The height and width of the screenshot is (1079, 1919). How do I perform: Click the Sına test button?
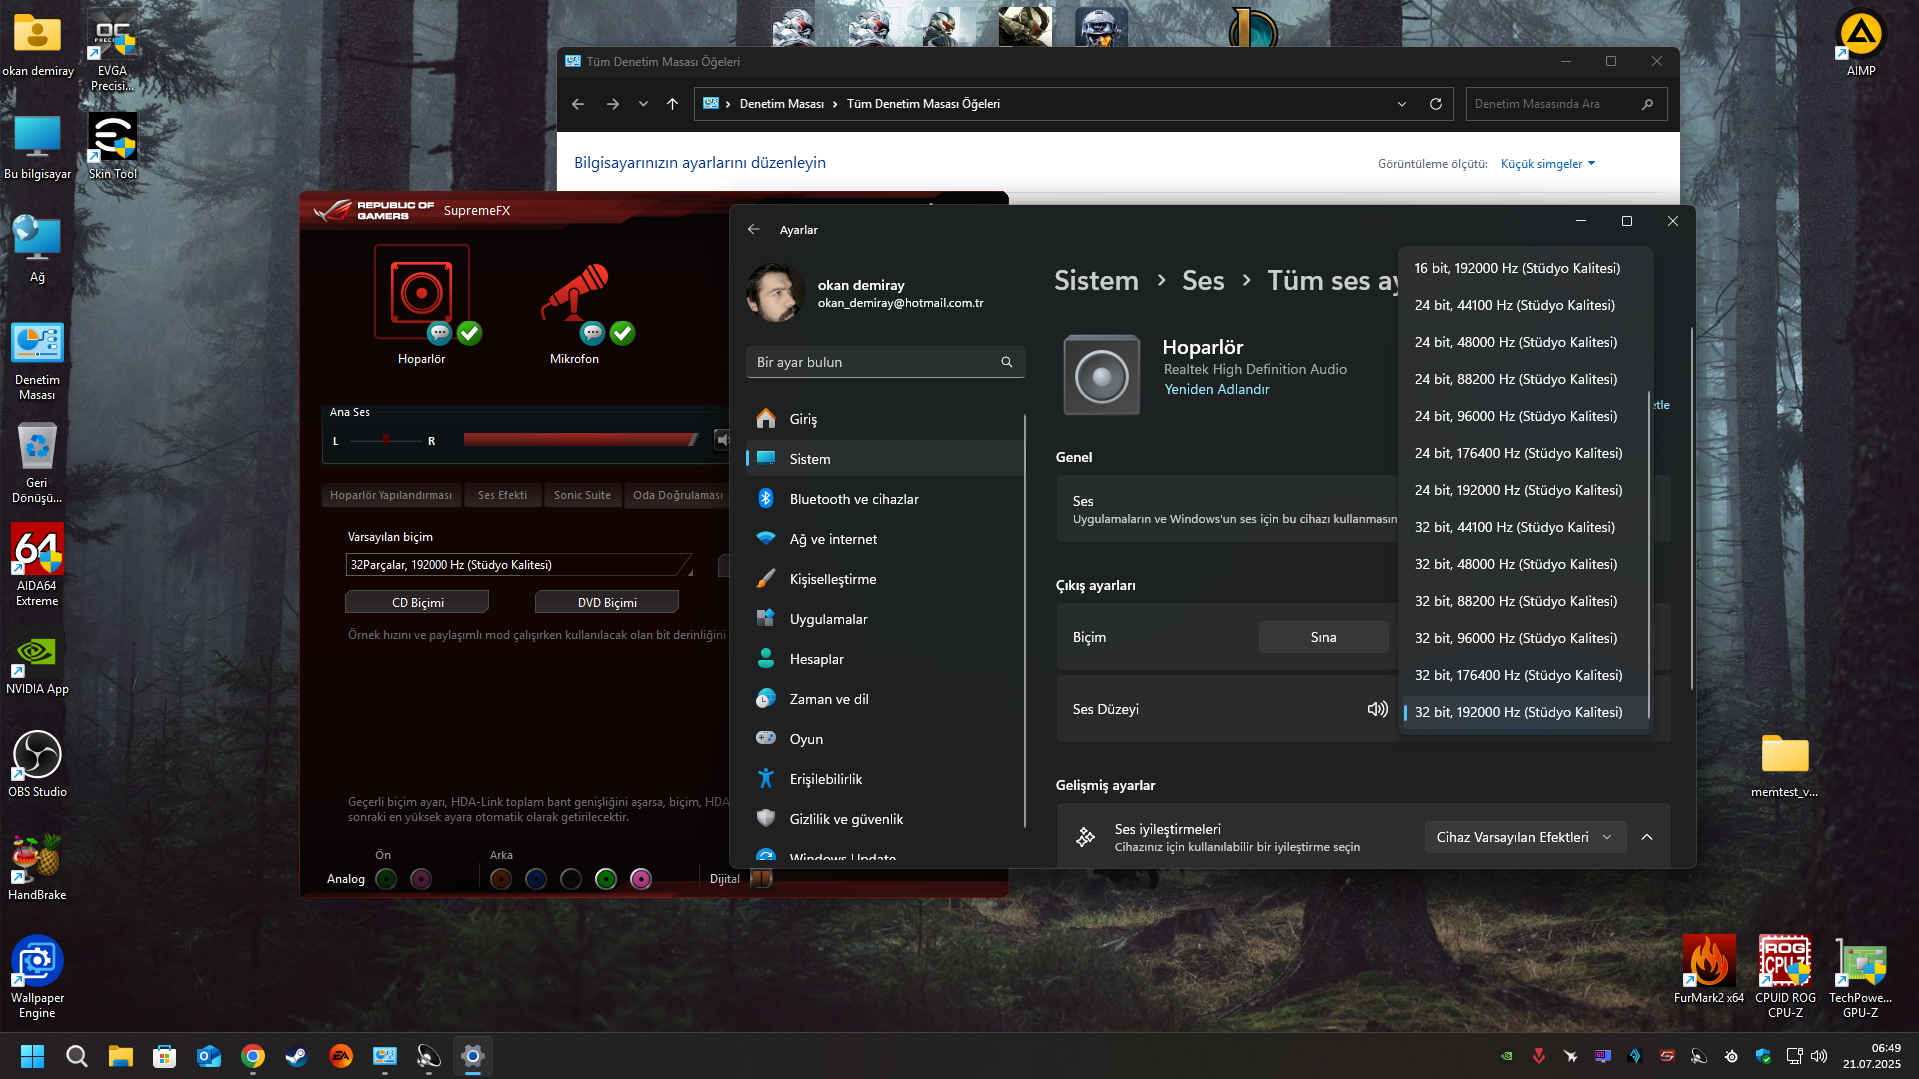click(1323, 637)
